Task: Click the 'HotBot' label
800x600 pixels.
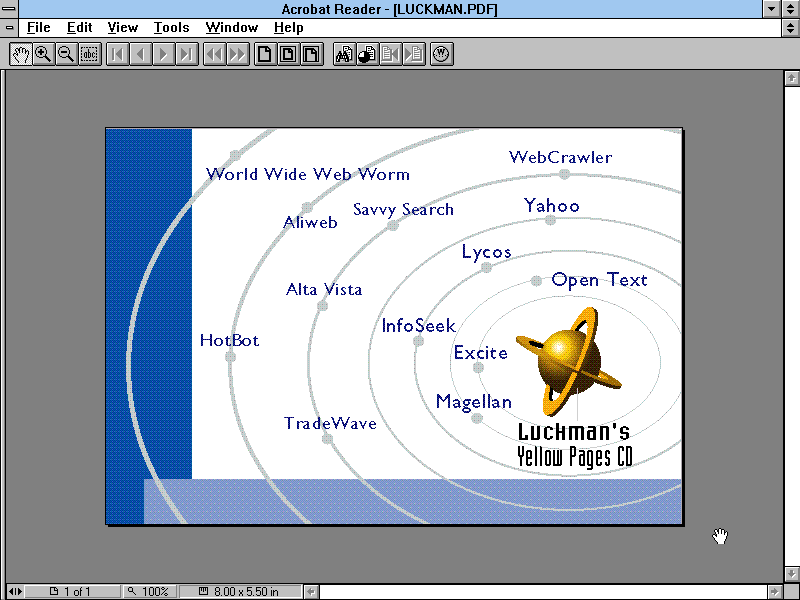Action: click(230, 340)
